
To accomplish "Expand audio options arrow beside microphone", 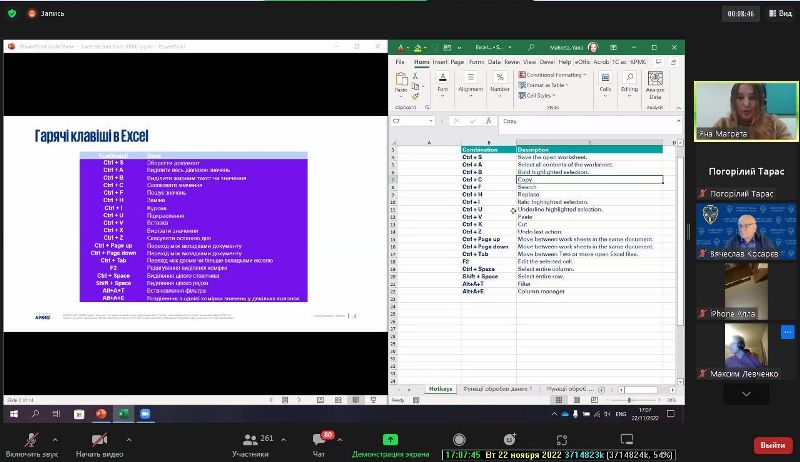I will (54, 438).
